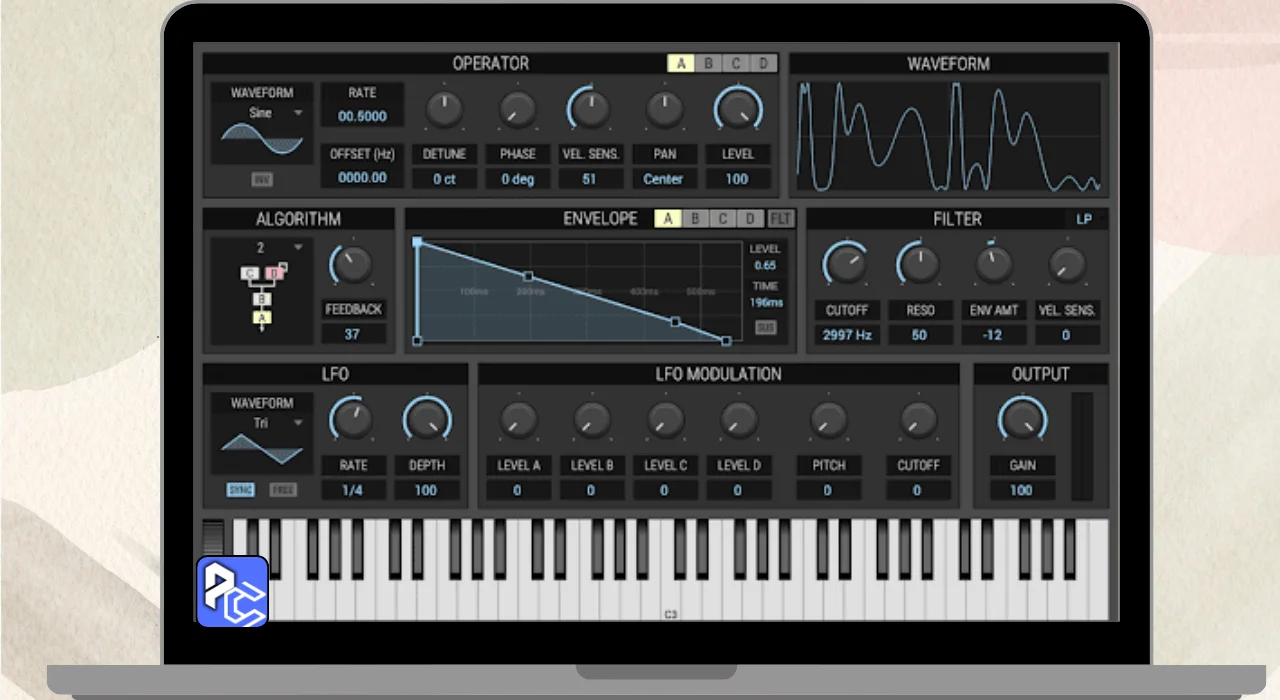1280x700 pixels.
Task: Click the envelope end point handle
Action: point(726,341)
